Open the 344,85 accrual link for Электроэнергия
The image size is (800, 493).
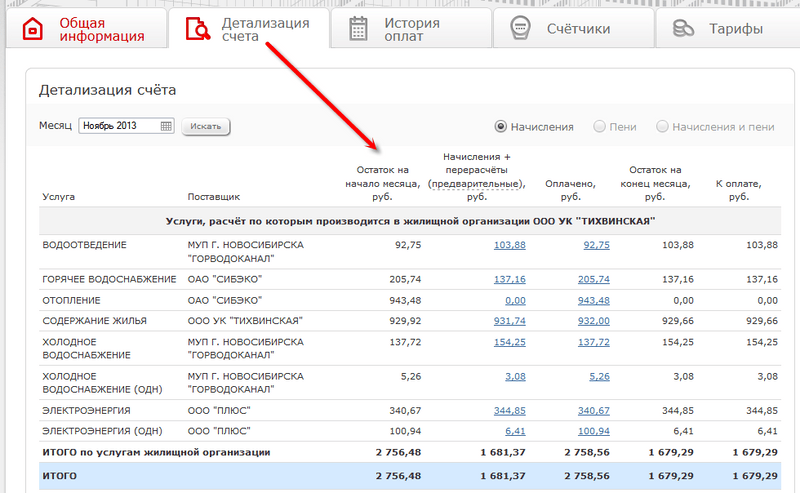509,410
